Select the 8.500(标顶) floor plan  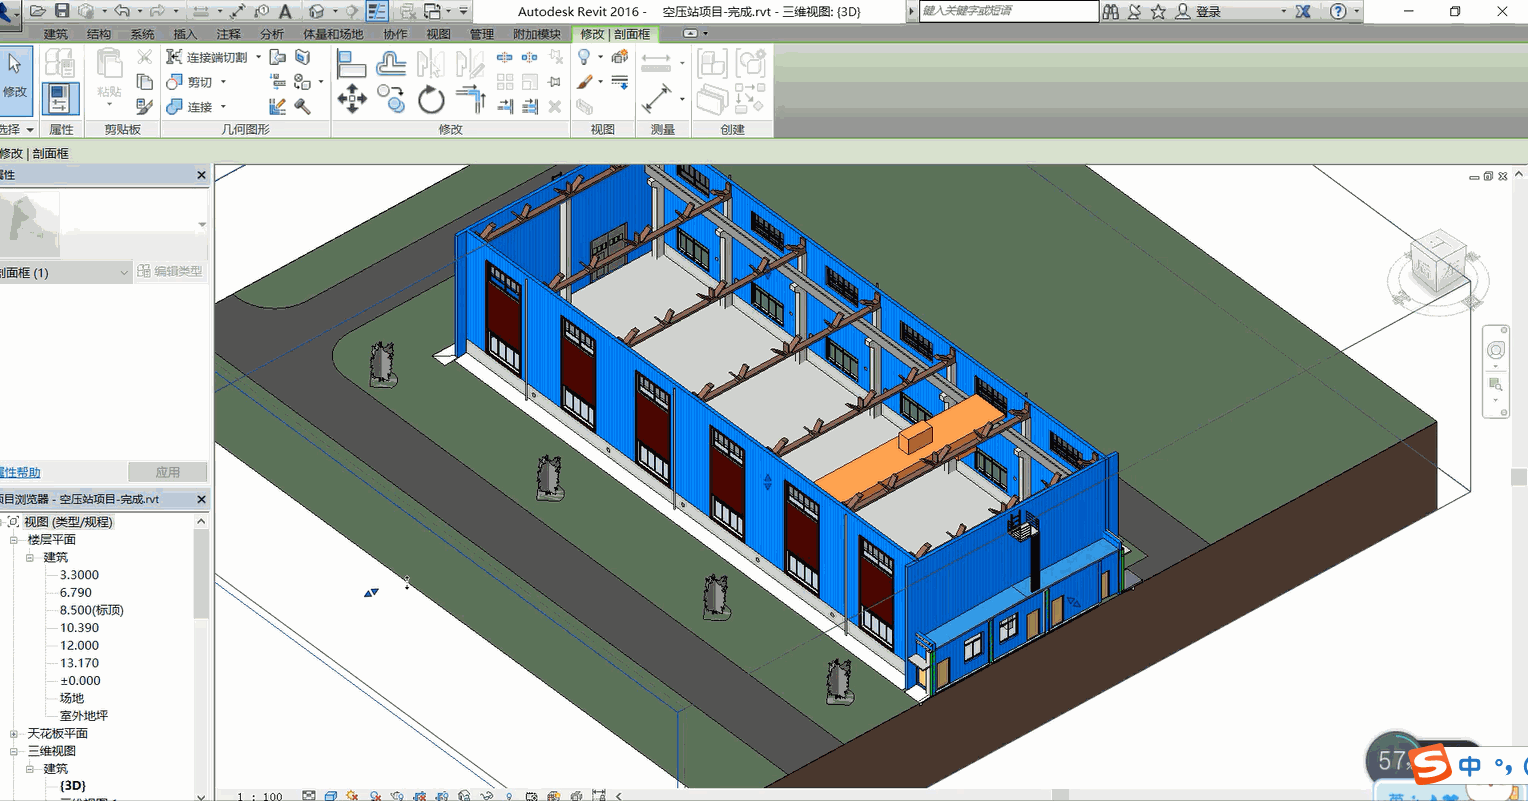coord(92,610)
